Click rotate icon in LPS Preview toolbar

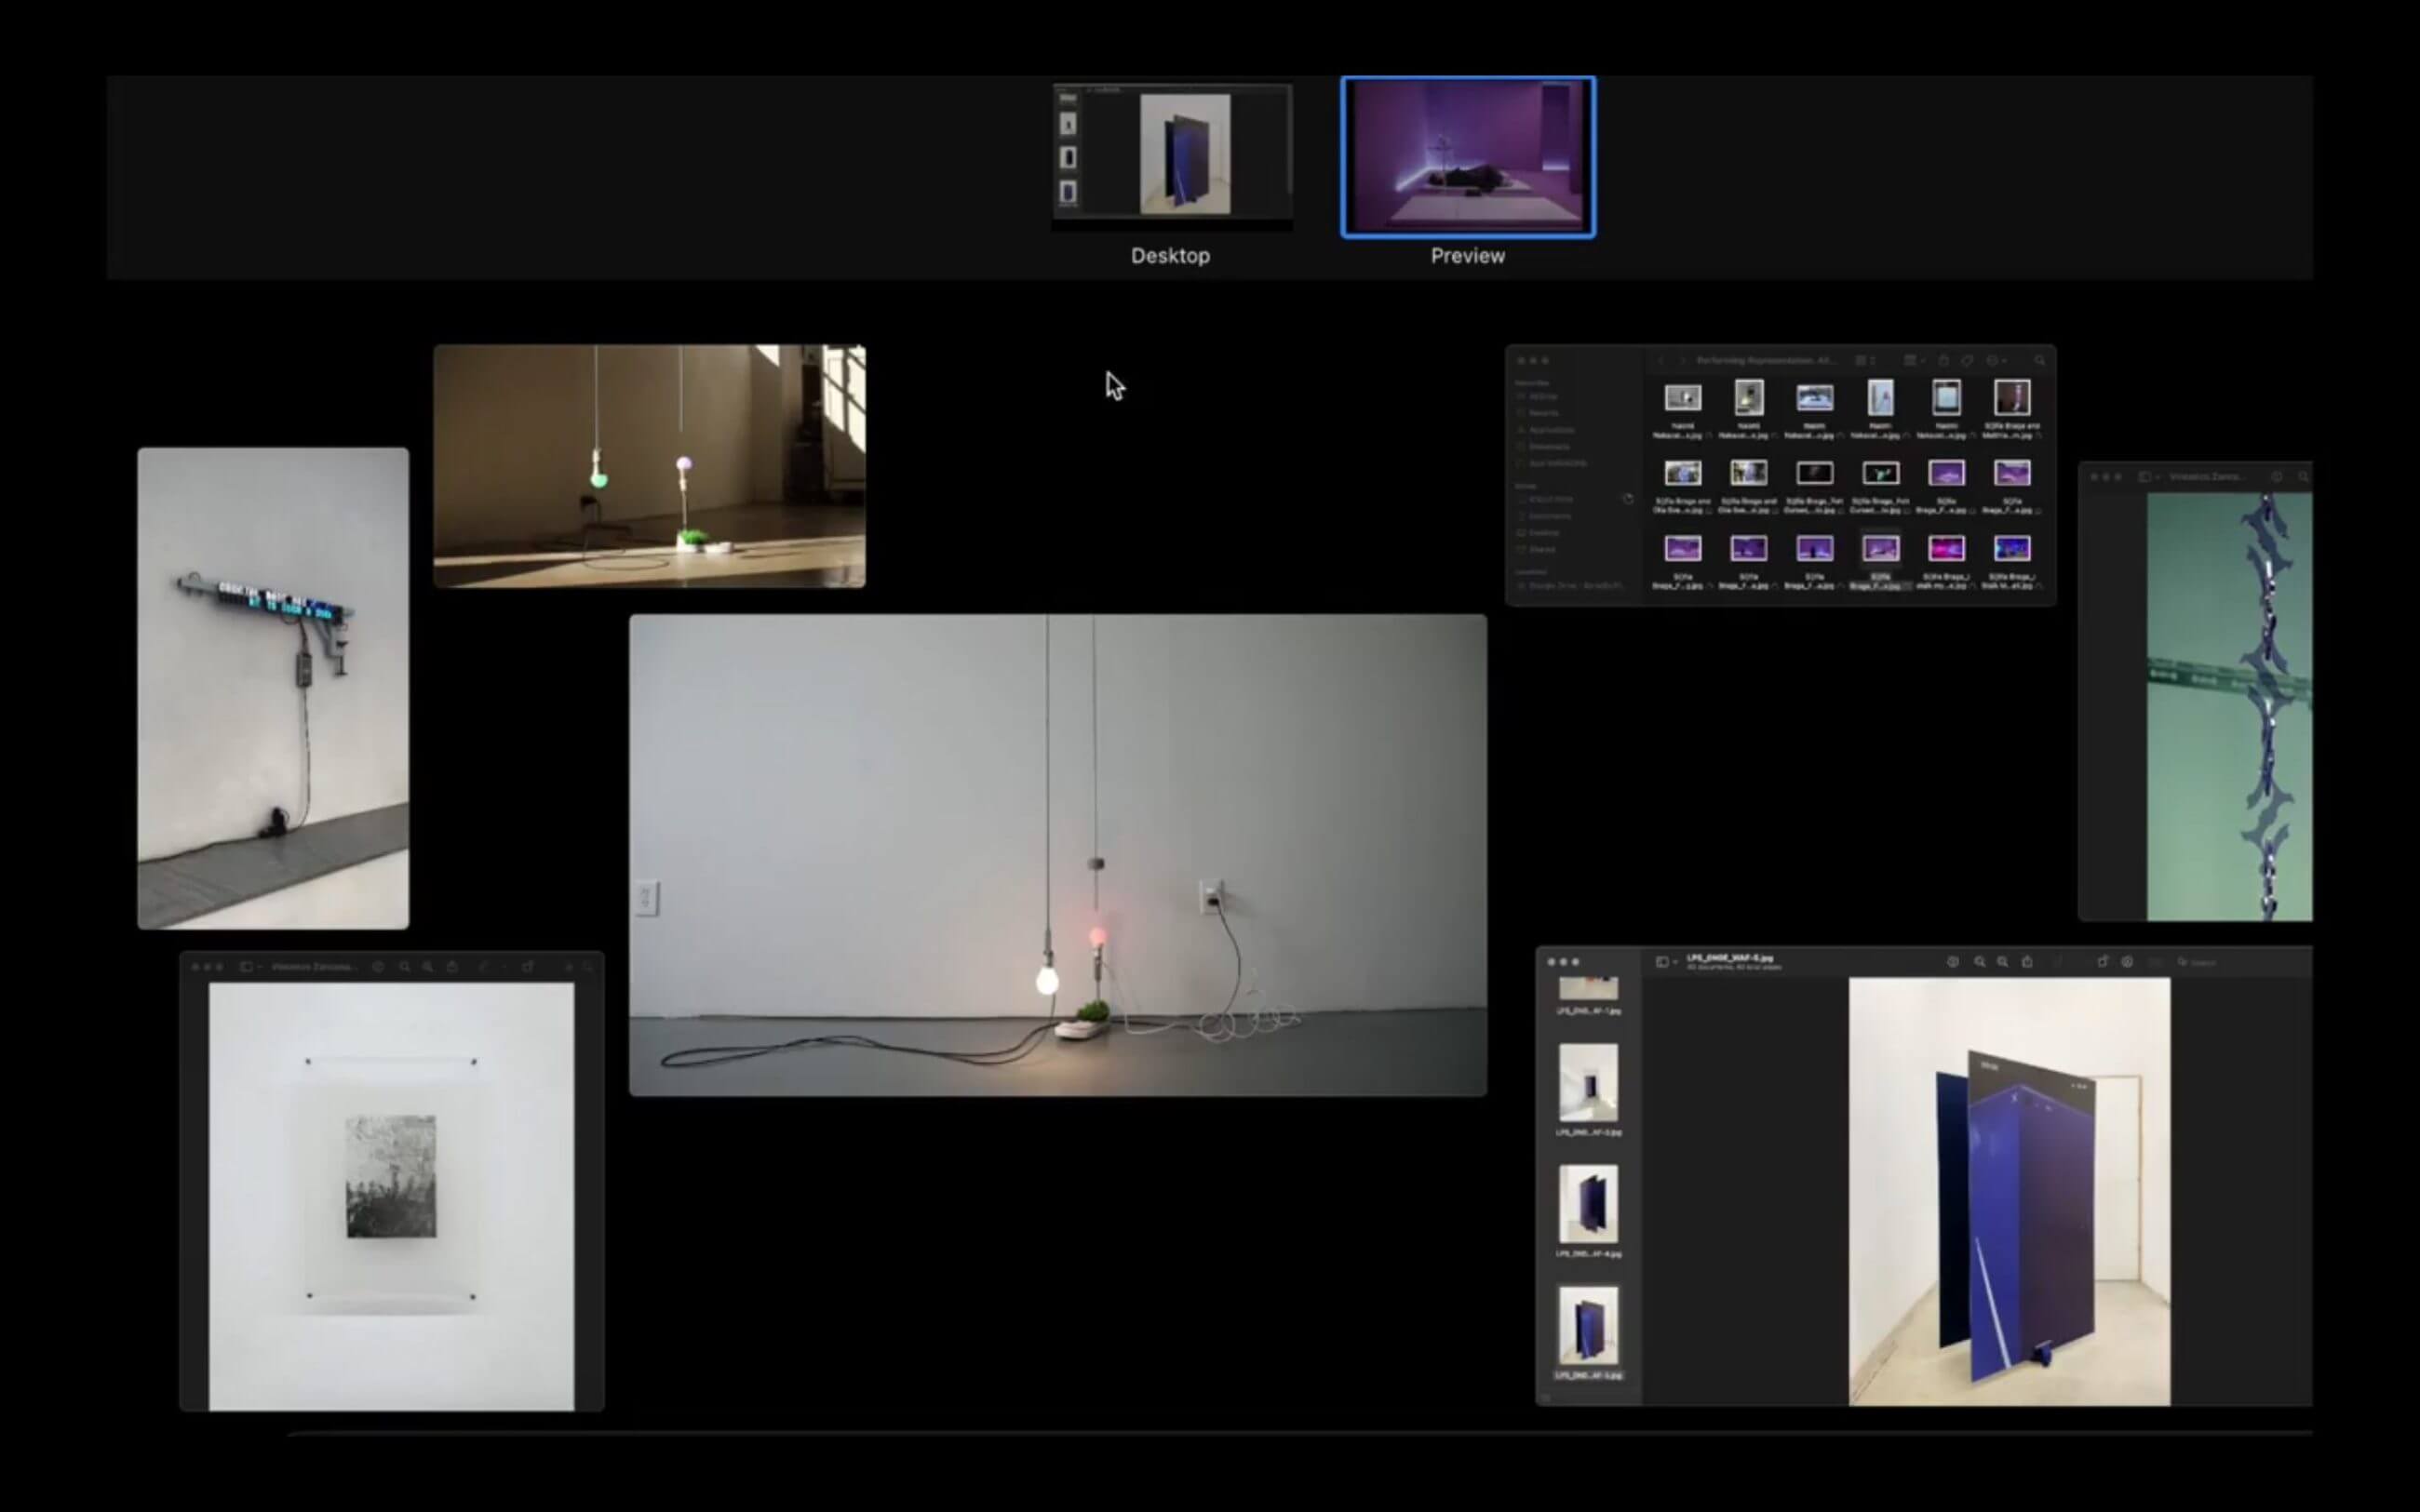click(2103, 962)
